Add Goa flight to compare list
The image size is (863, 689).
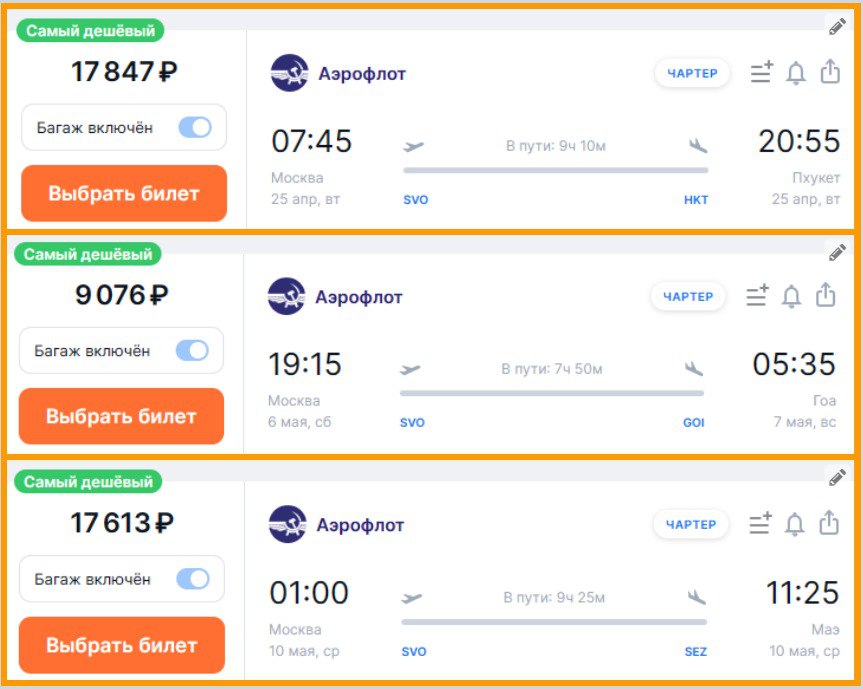point(758,296)
